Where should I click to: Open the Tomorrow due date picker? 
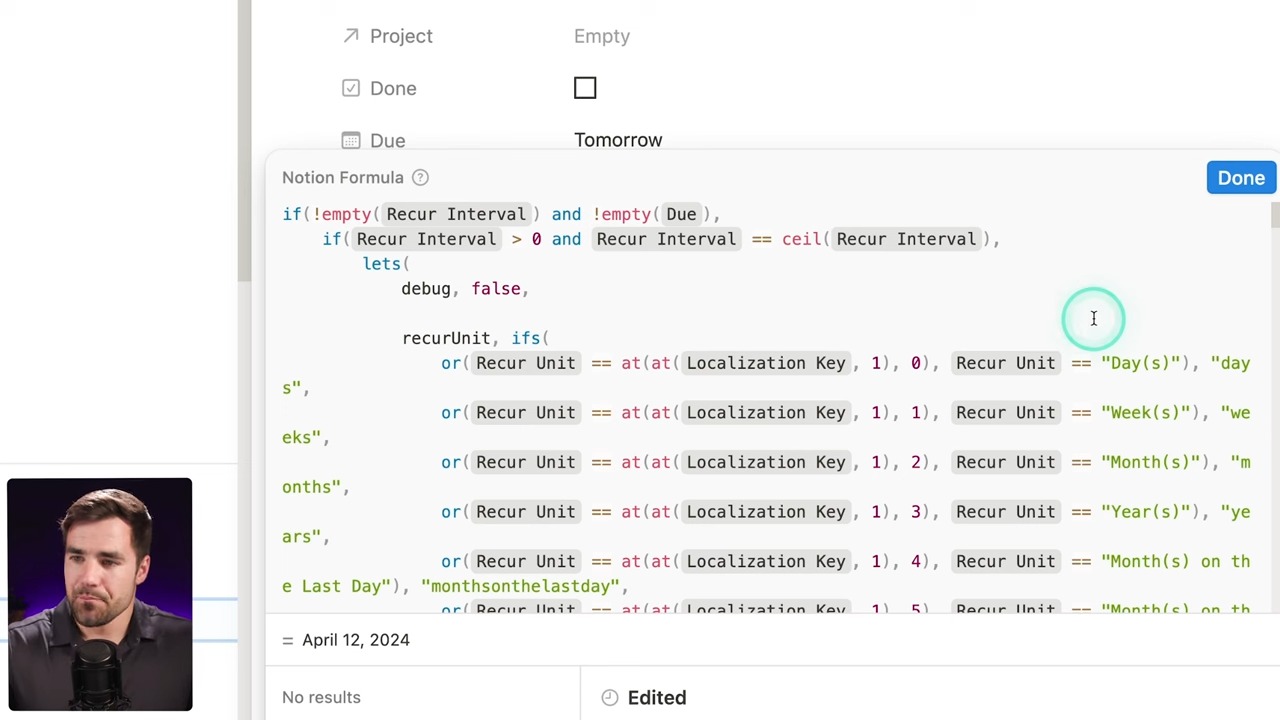click(618, 140)
